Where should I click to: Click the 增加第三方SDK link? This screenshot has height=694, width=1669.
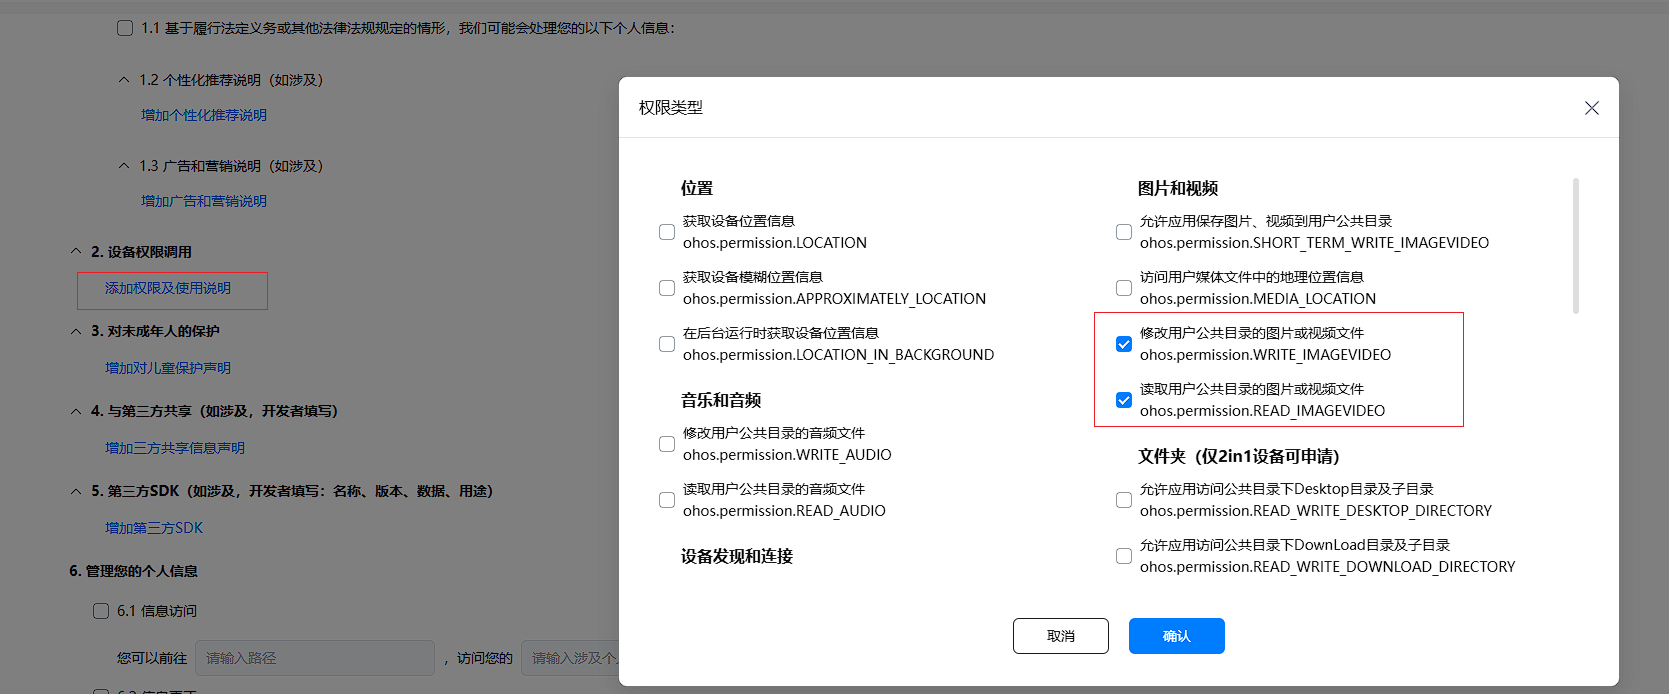click(x=154, y=528)
